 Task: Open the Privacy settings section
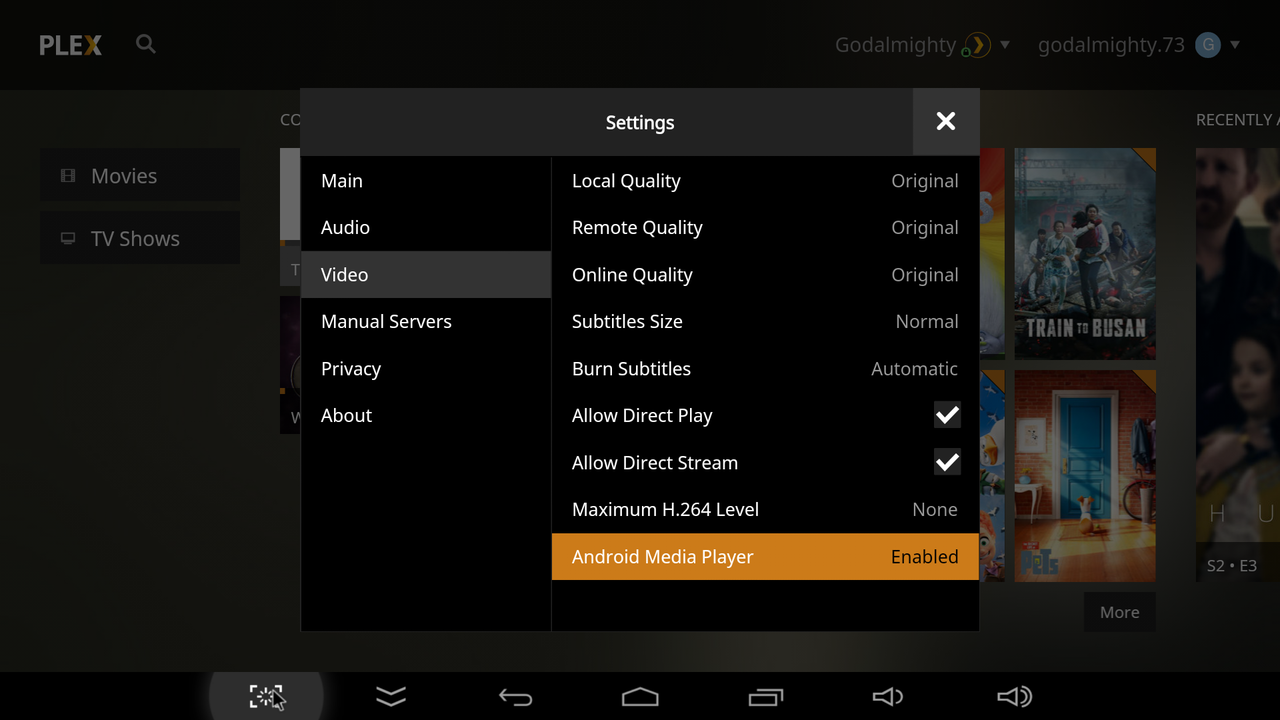(x=426, y=369)
